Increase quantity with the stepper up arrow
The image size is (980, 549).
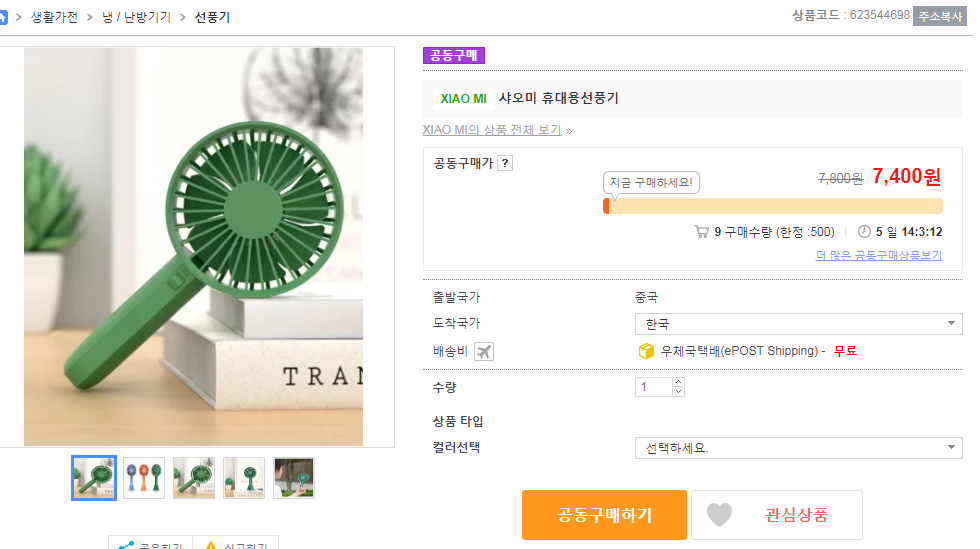(x=679, y=381)
